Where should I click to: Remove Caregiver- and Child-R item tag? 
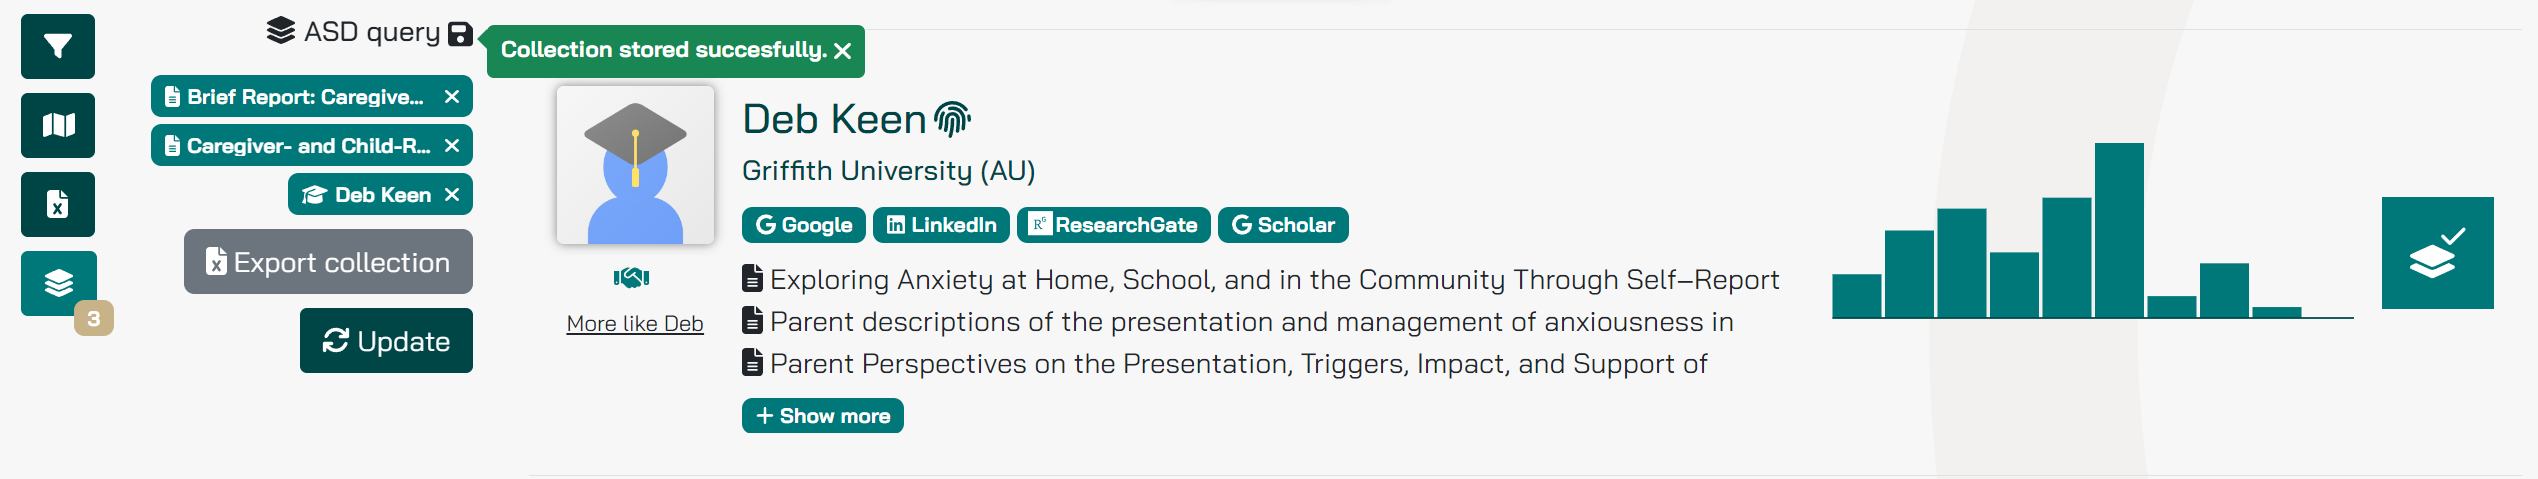tap(452, 146)
